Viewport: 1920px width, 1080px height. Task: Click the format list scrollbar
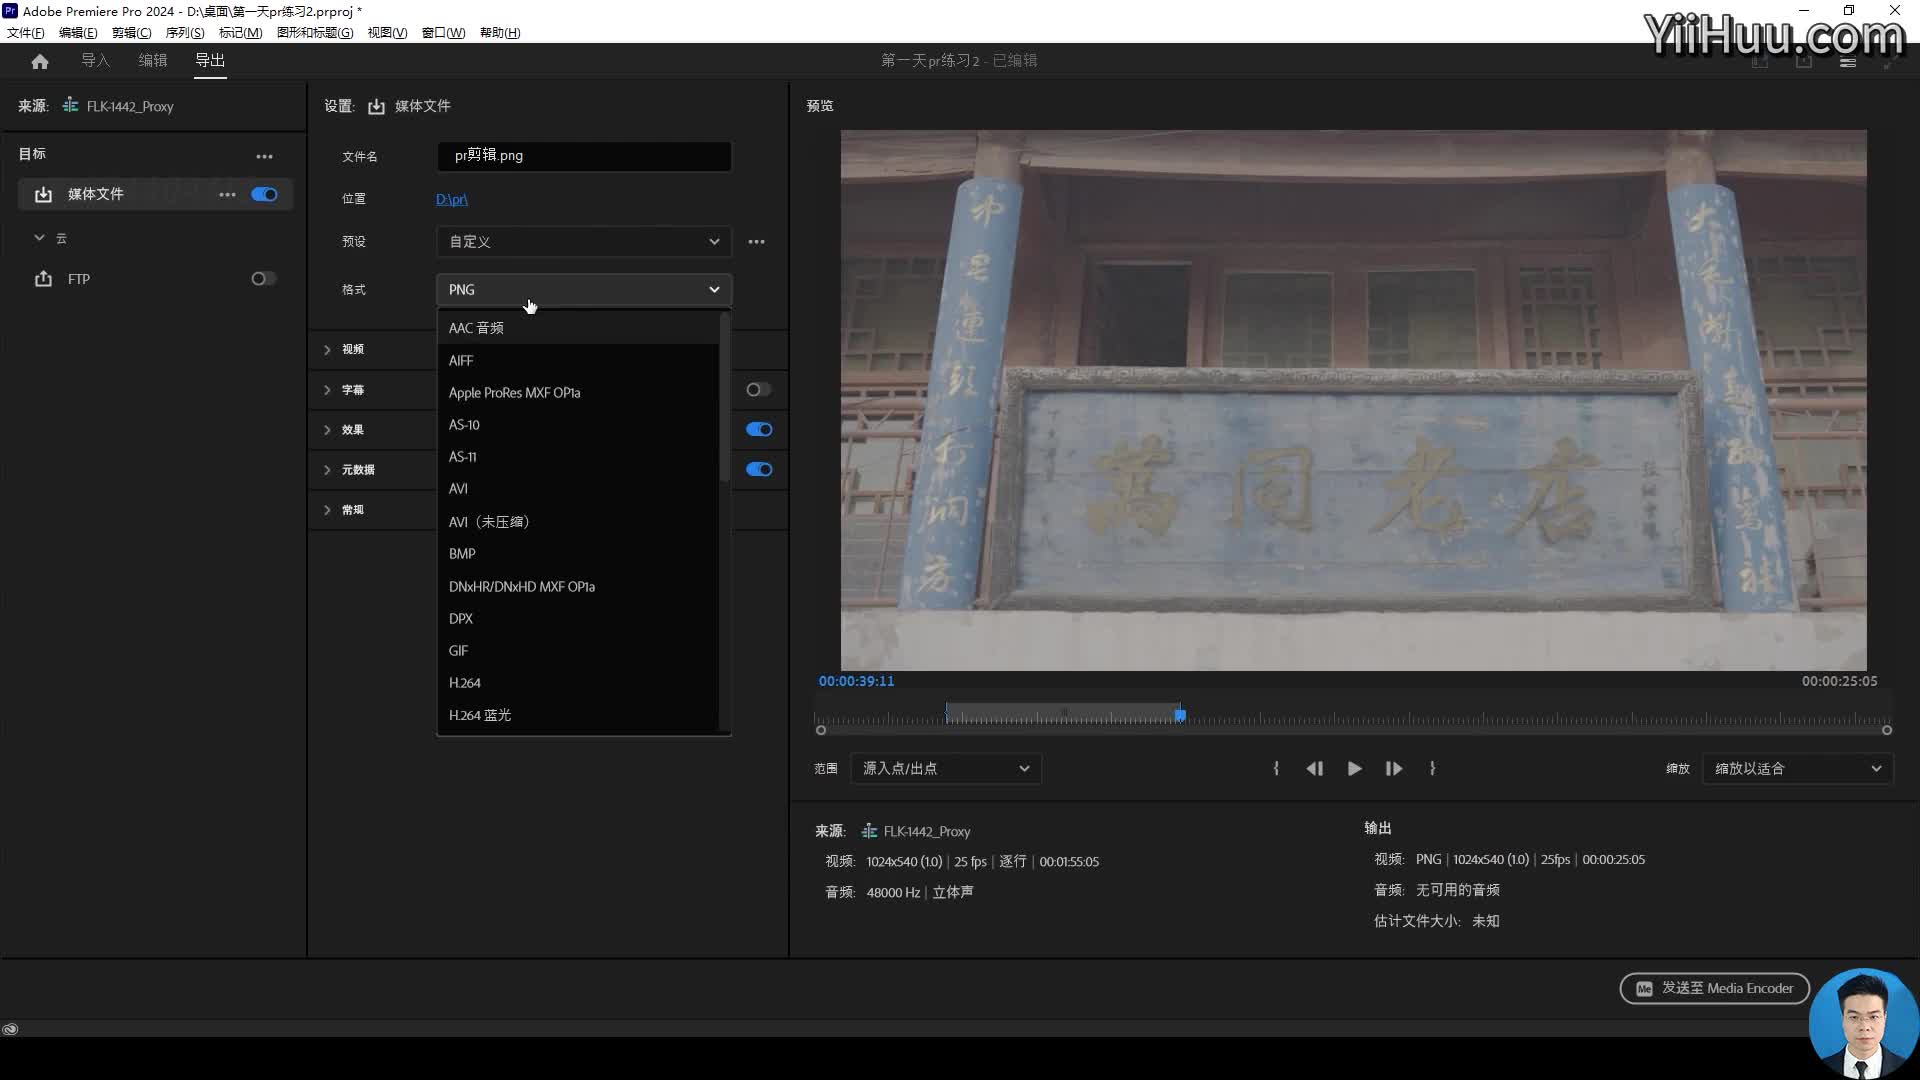tap(724, 397)
